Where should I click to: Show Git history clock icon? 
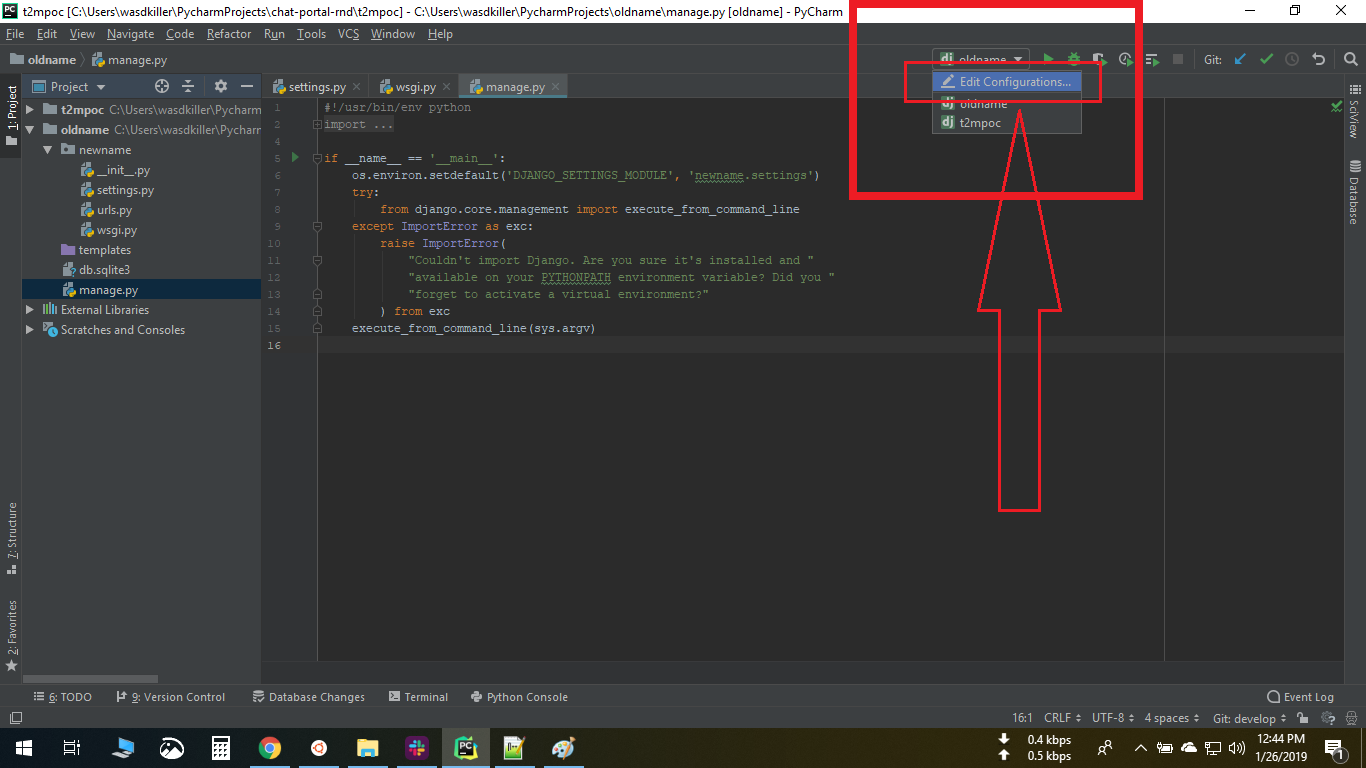pos(1292,60)
